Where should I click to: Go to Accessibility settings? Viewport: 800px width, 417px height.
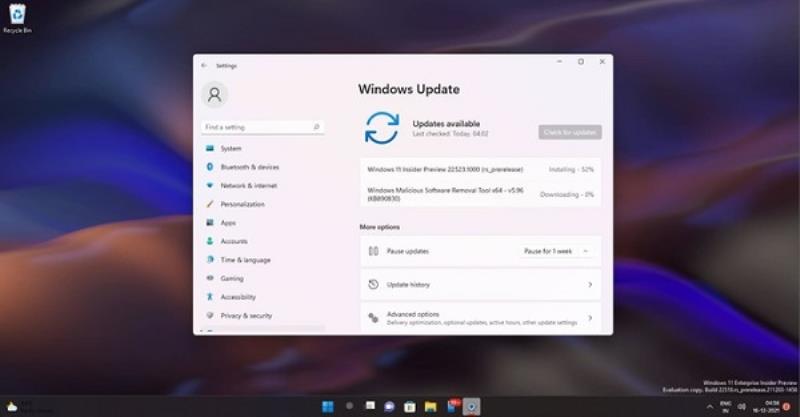(263, 297)
